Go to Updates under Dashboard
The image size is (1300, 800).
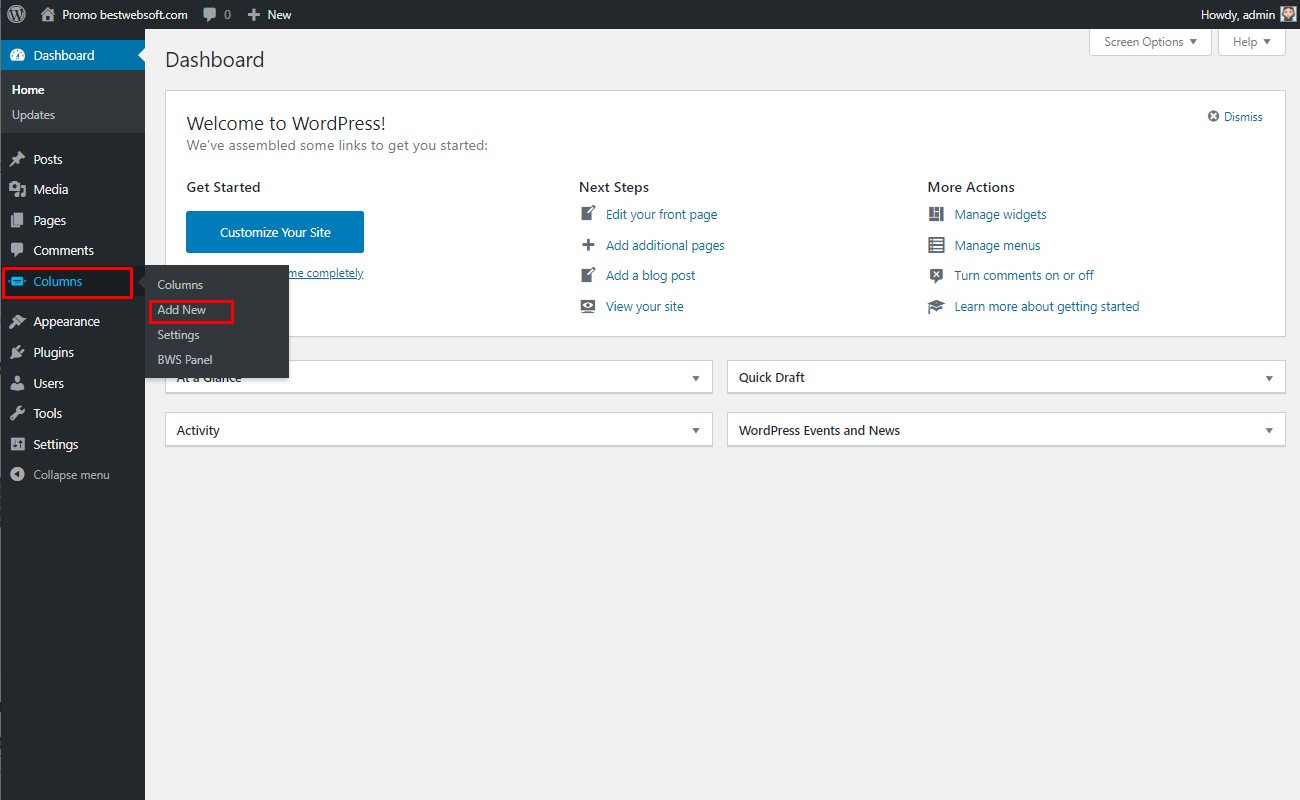(33, 115)
